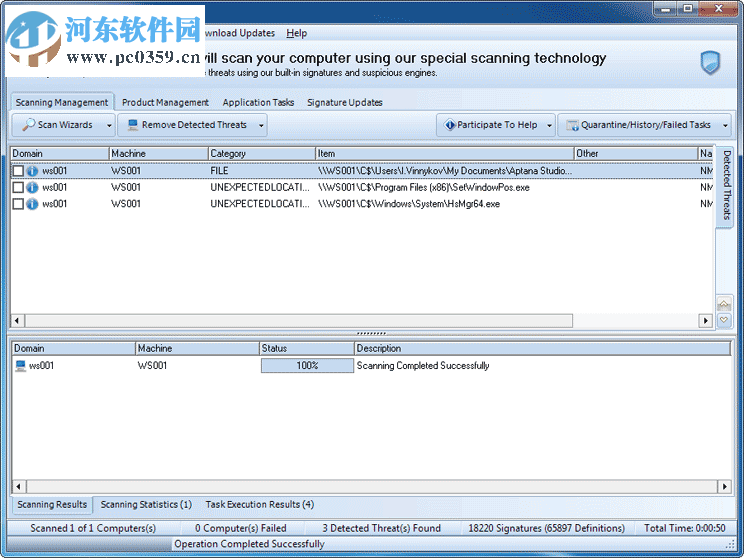744x558 pixels.
Task: Click the blue shield icon in header
Action: click(710, 63)
